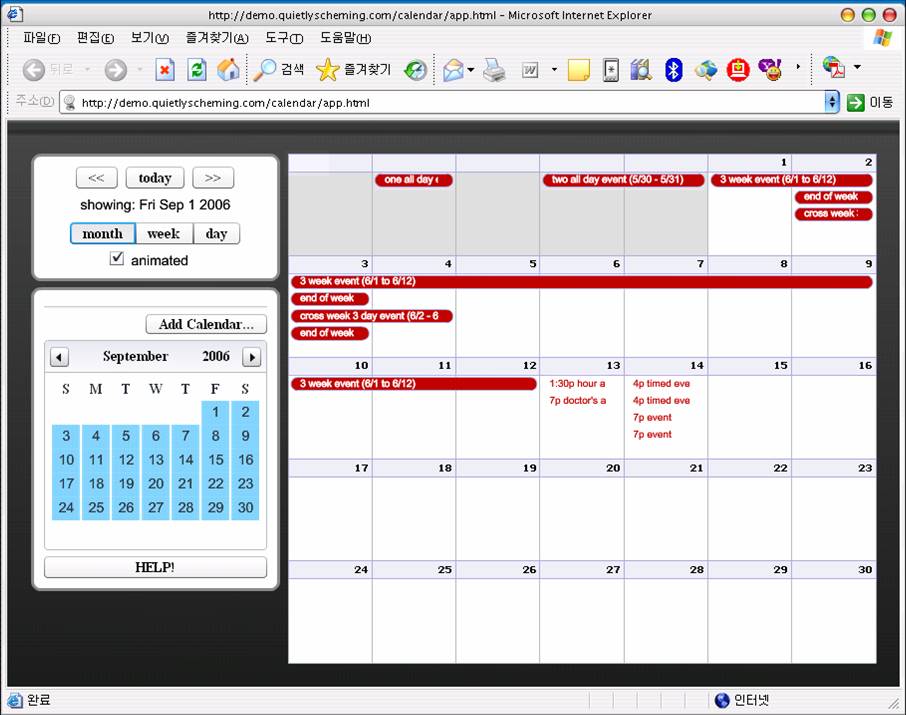Open the 도구(T) menu
This screenshot has width=906, height=715.
[284, 38]
